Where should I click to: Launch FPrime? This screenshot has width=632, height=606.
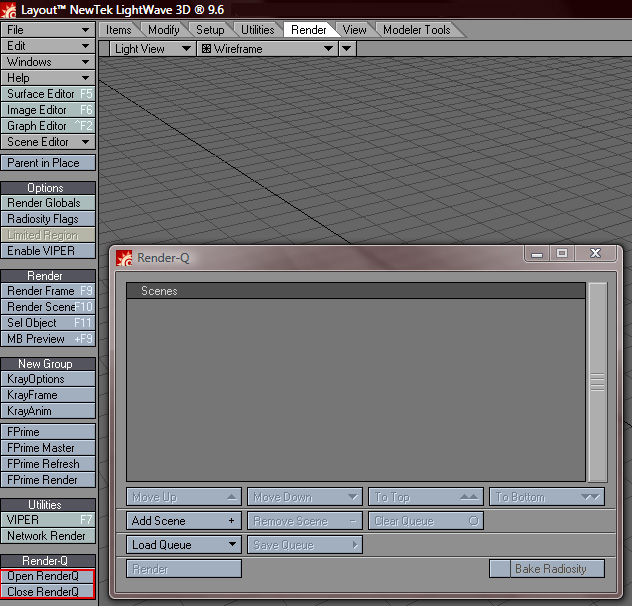pyautogui.click(x=48, y=432)
